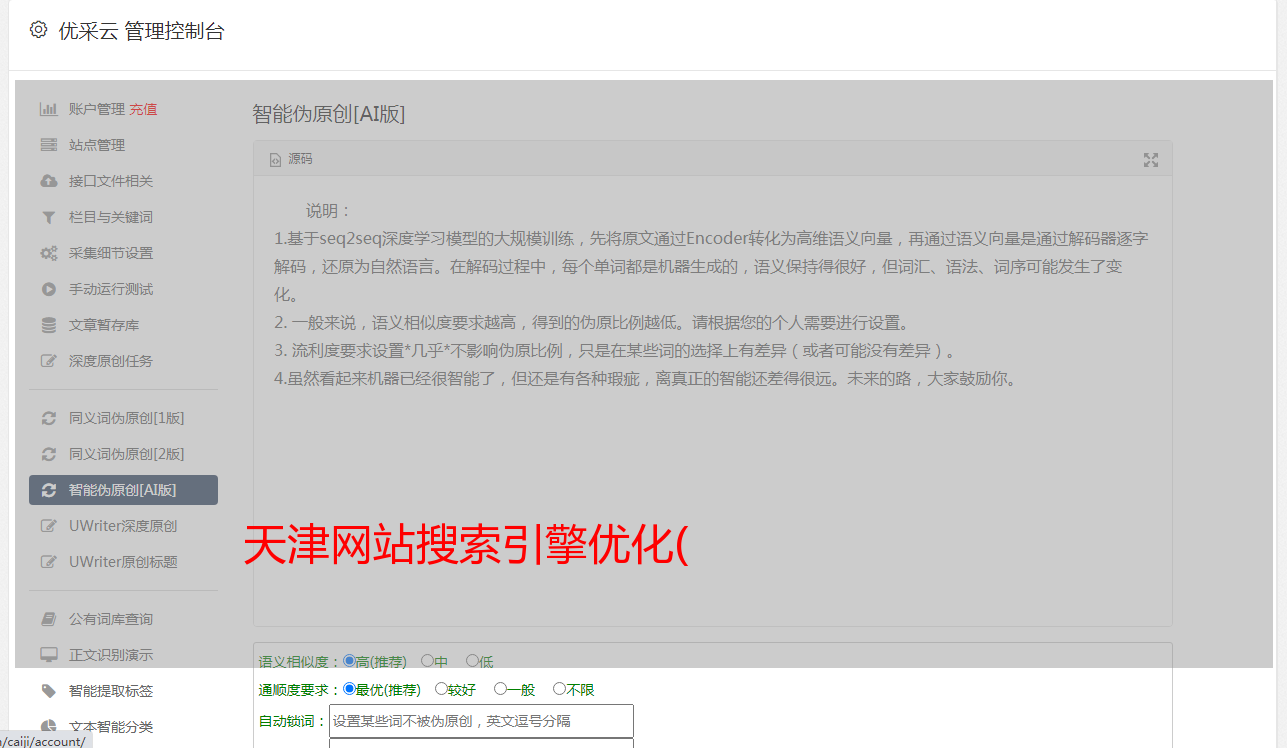Click the tag icon for 智能提取标签
The height and width of the screenshot is (748, 1287).
[48, 691]
